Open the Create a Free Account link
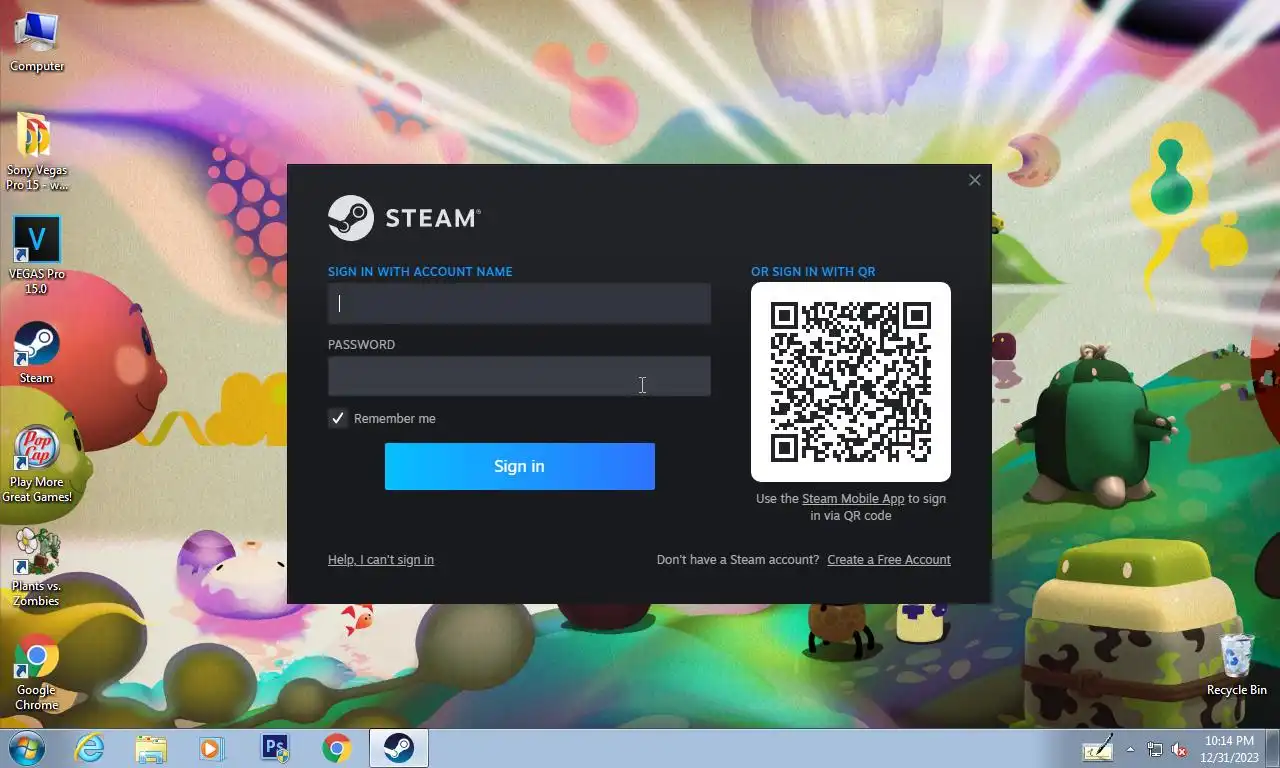The height and width of the screenshot is (768, 1280). click(889, 560)
